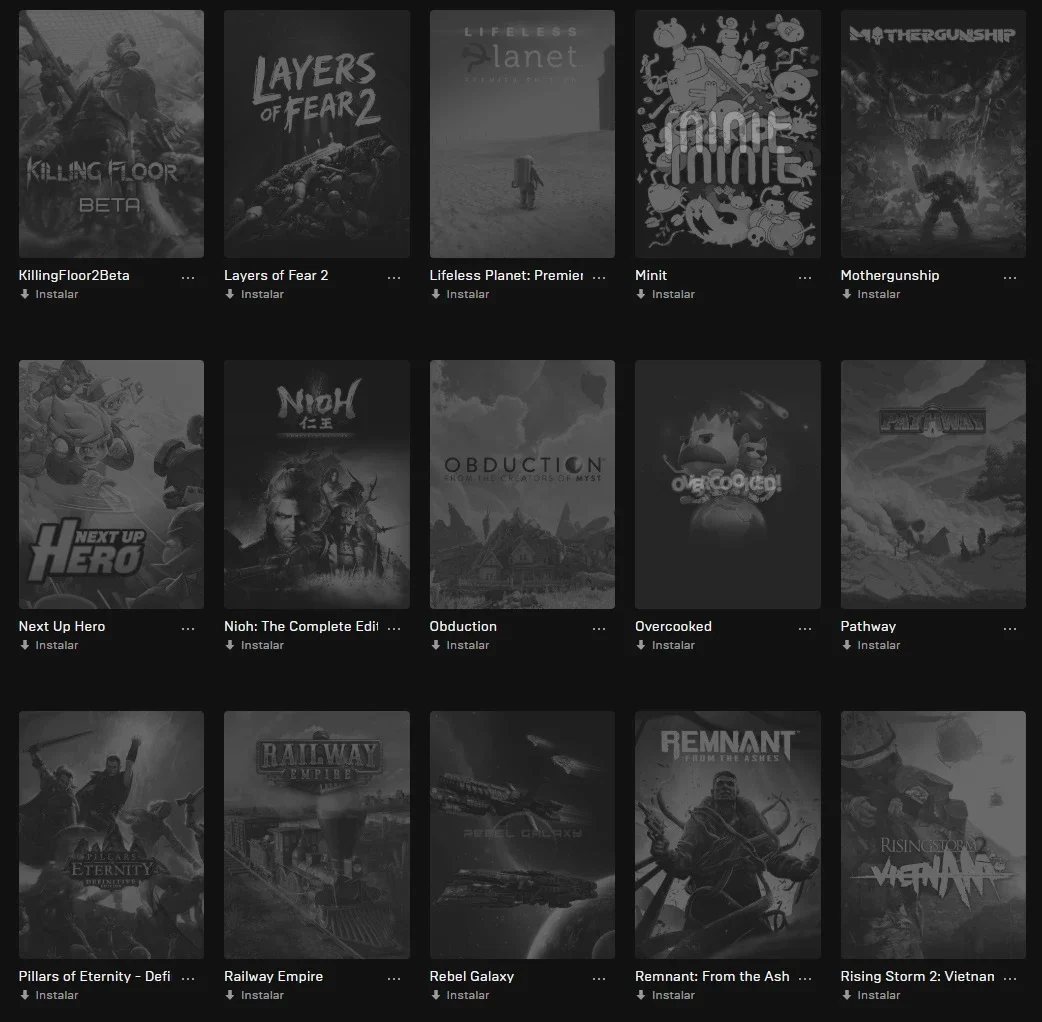
Task: Open the three-dot menu for Pathway
Action: [x=1010, y=628]
